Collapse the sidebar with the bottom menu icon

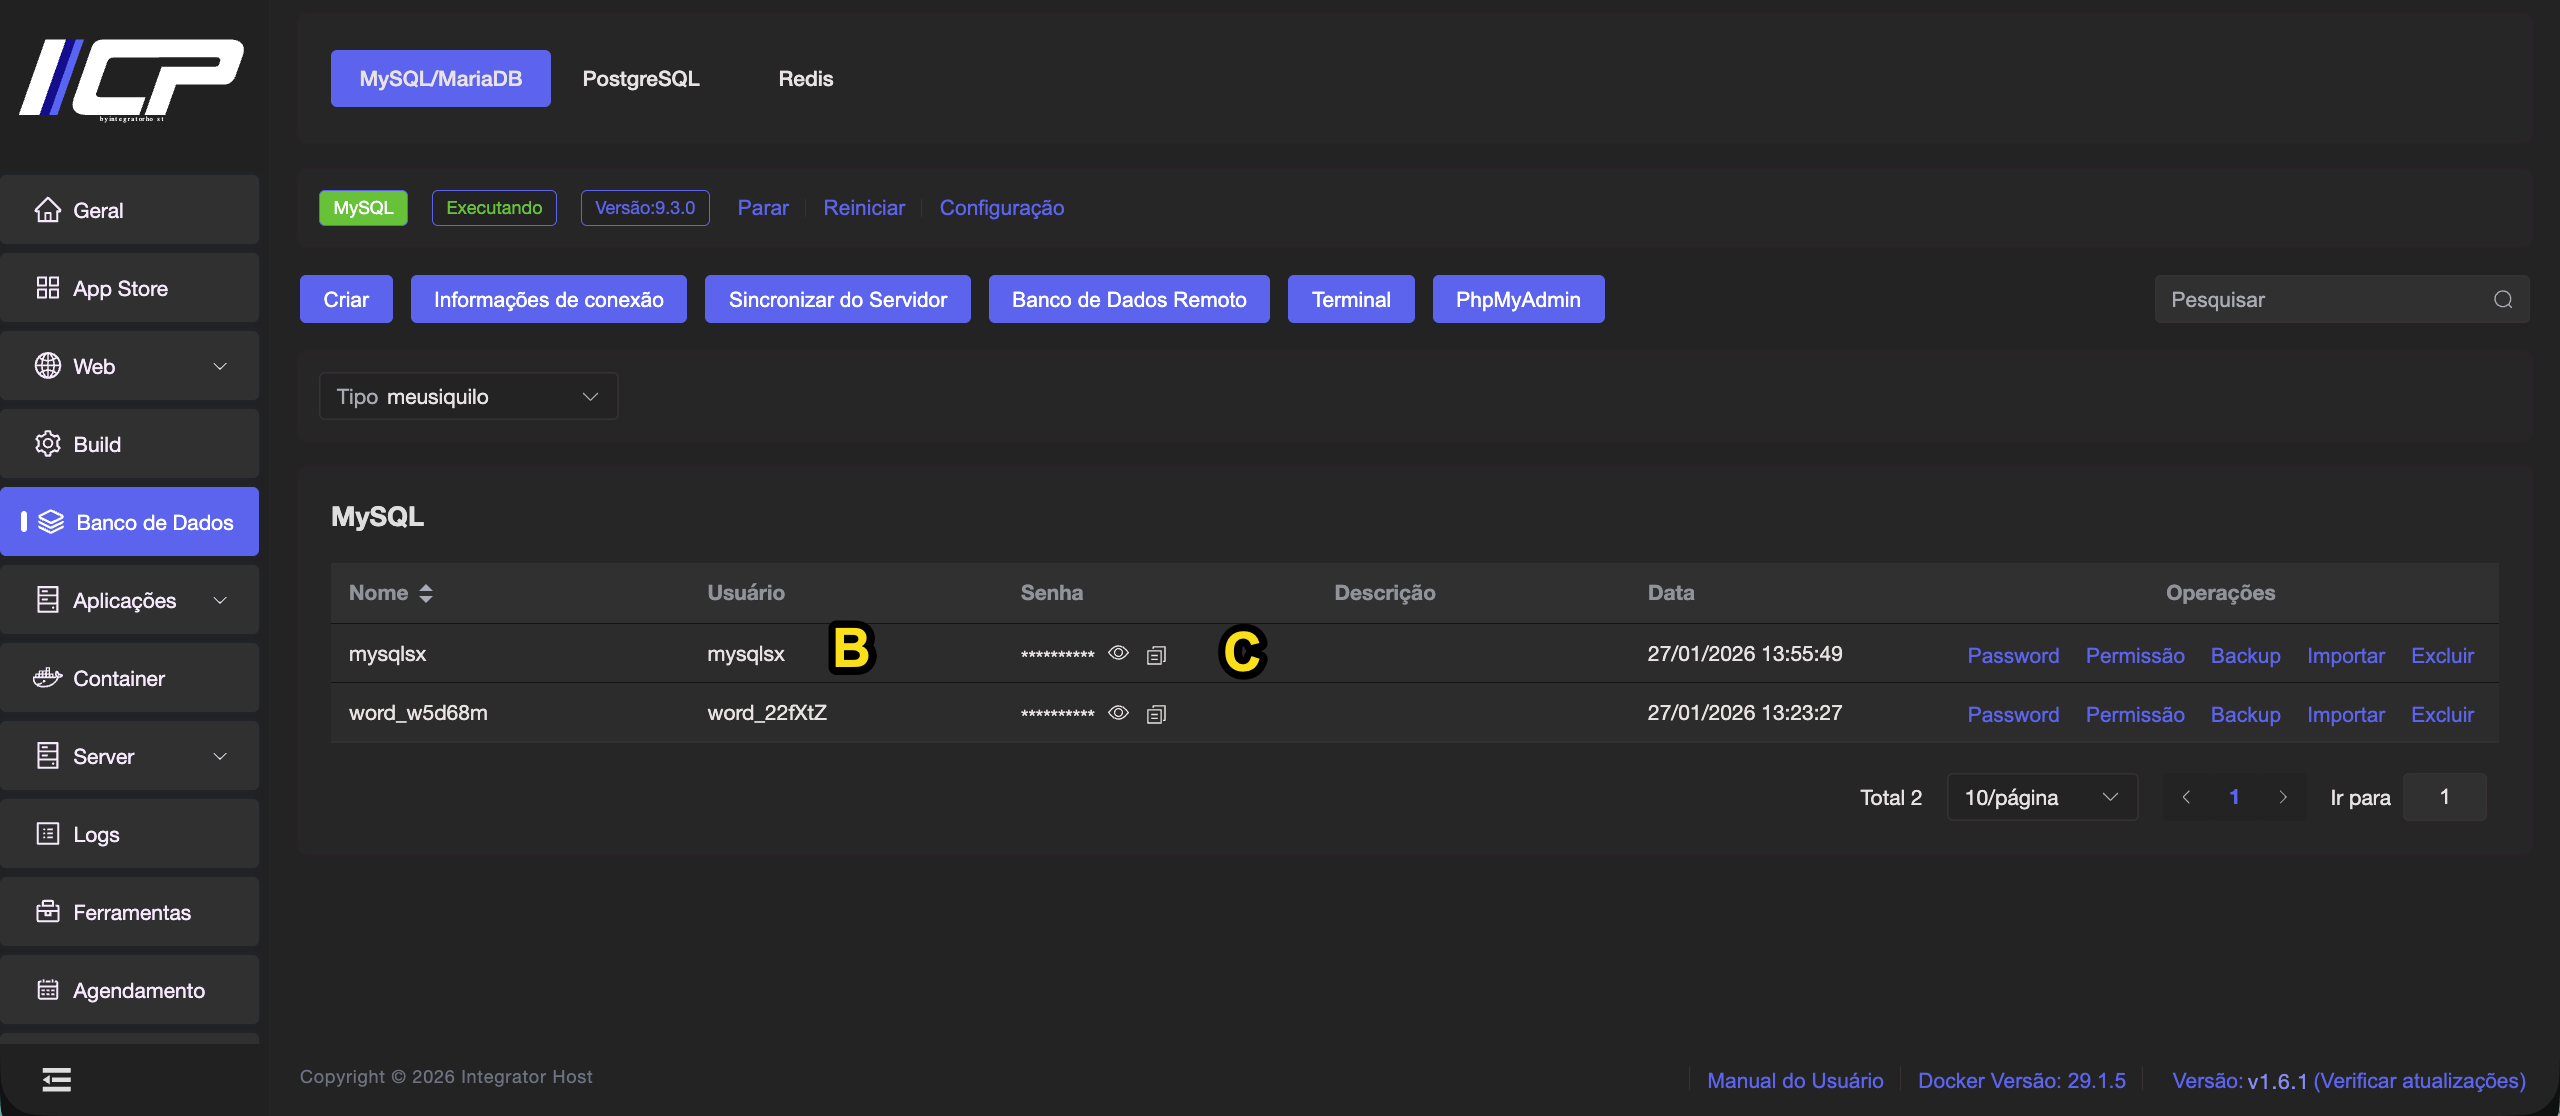tap(56, 1079)
